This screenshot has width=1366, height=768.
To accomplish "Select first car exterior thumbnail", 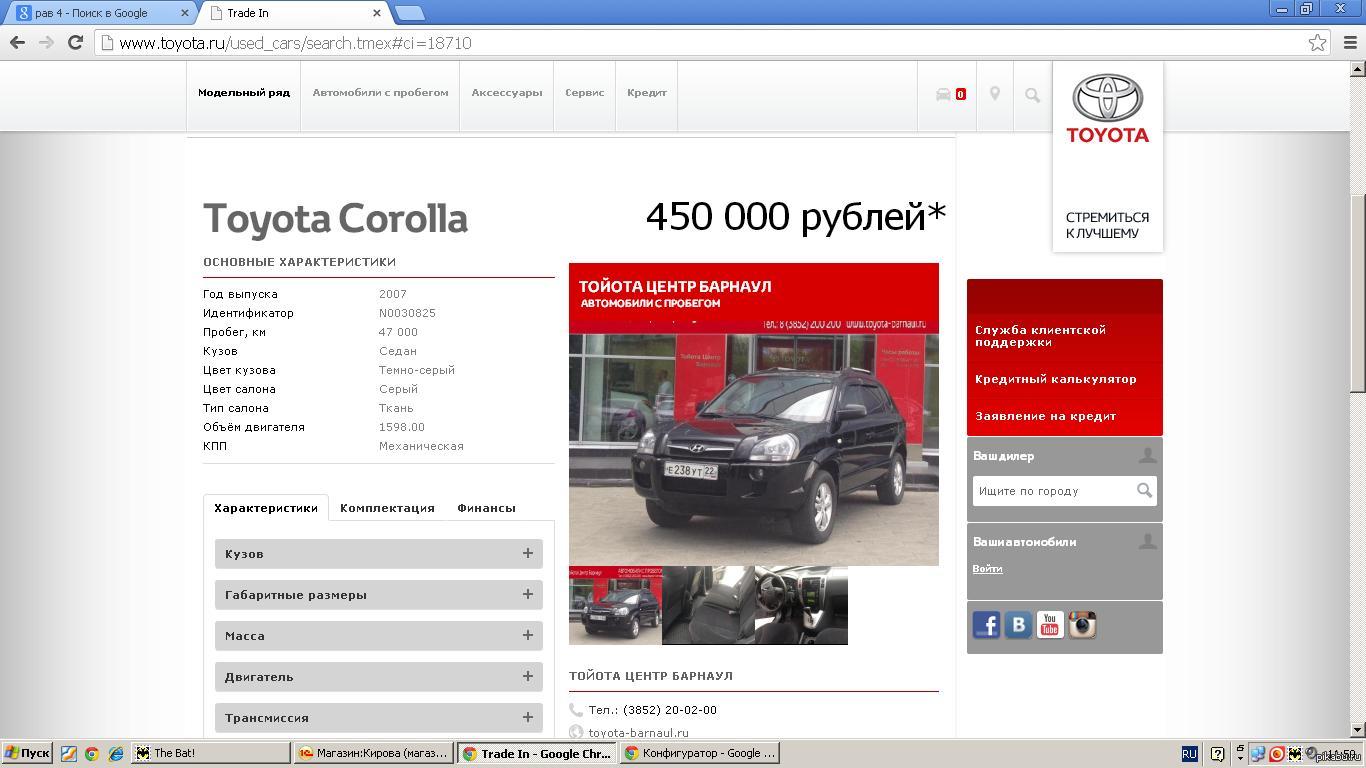I will point(615,605).
